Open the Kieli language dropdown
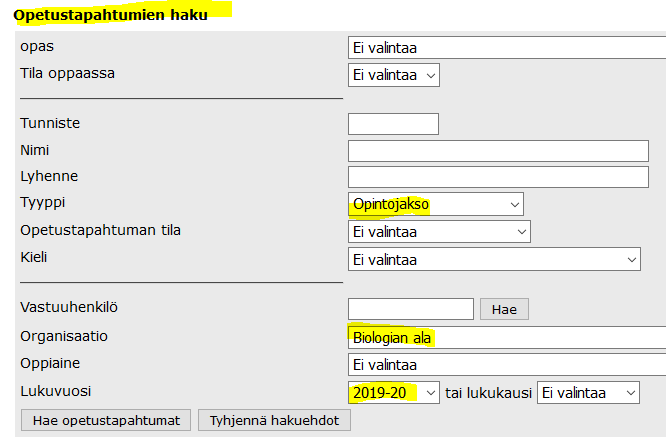The height and width of the screenshot is (441, 666). pos(494,259)
